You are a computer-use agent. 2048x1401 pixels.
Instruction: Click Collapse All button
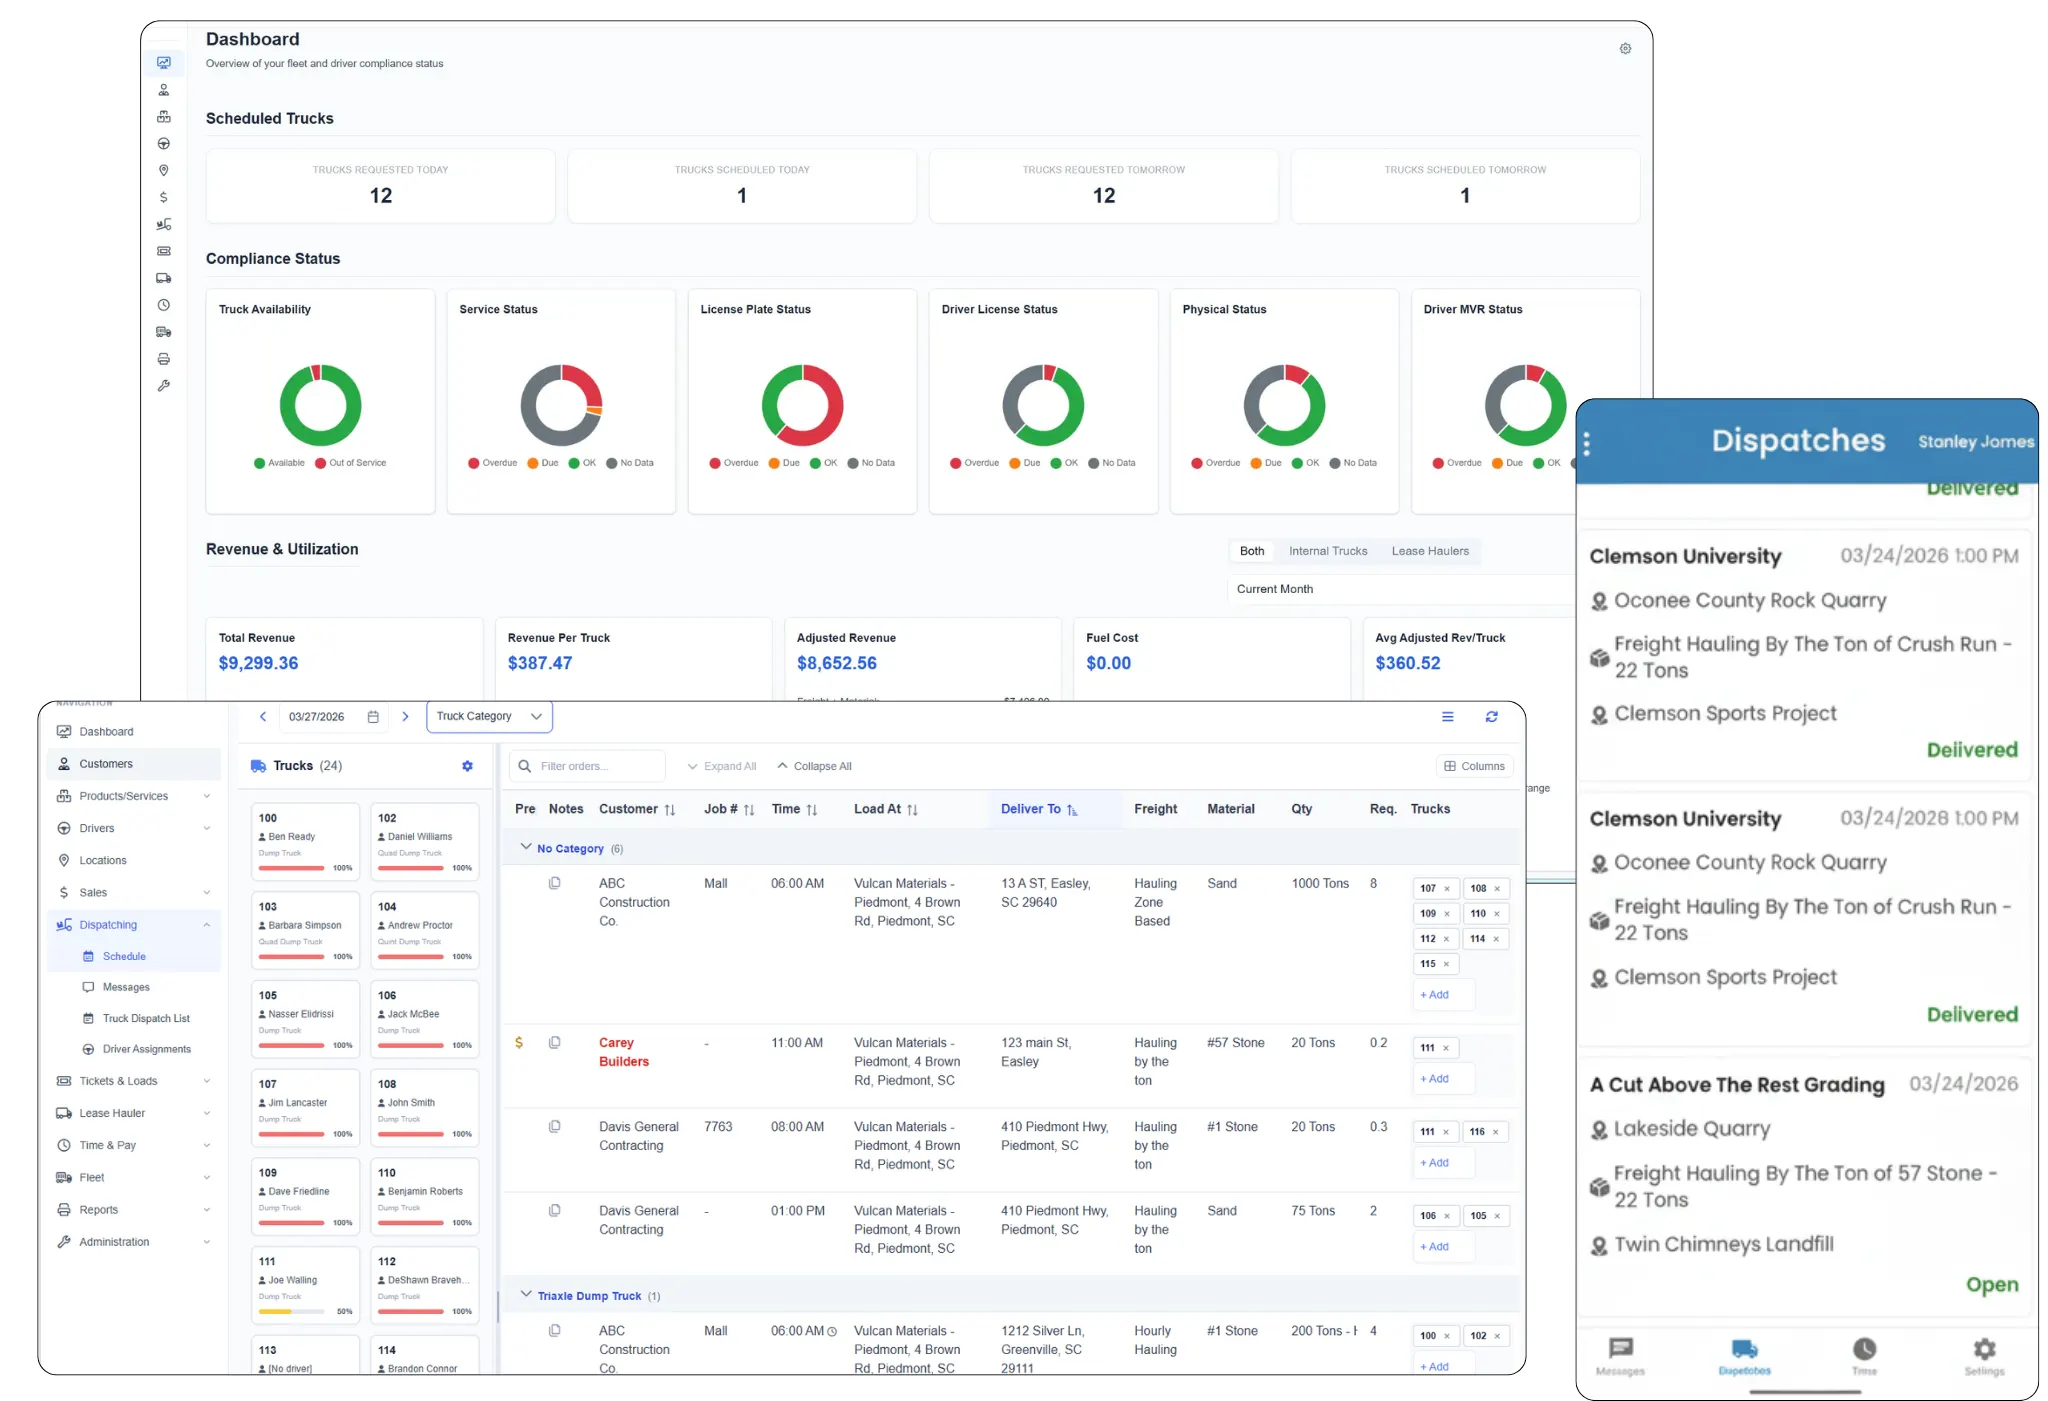(x=814, y=767)
